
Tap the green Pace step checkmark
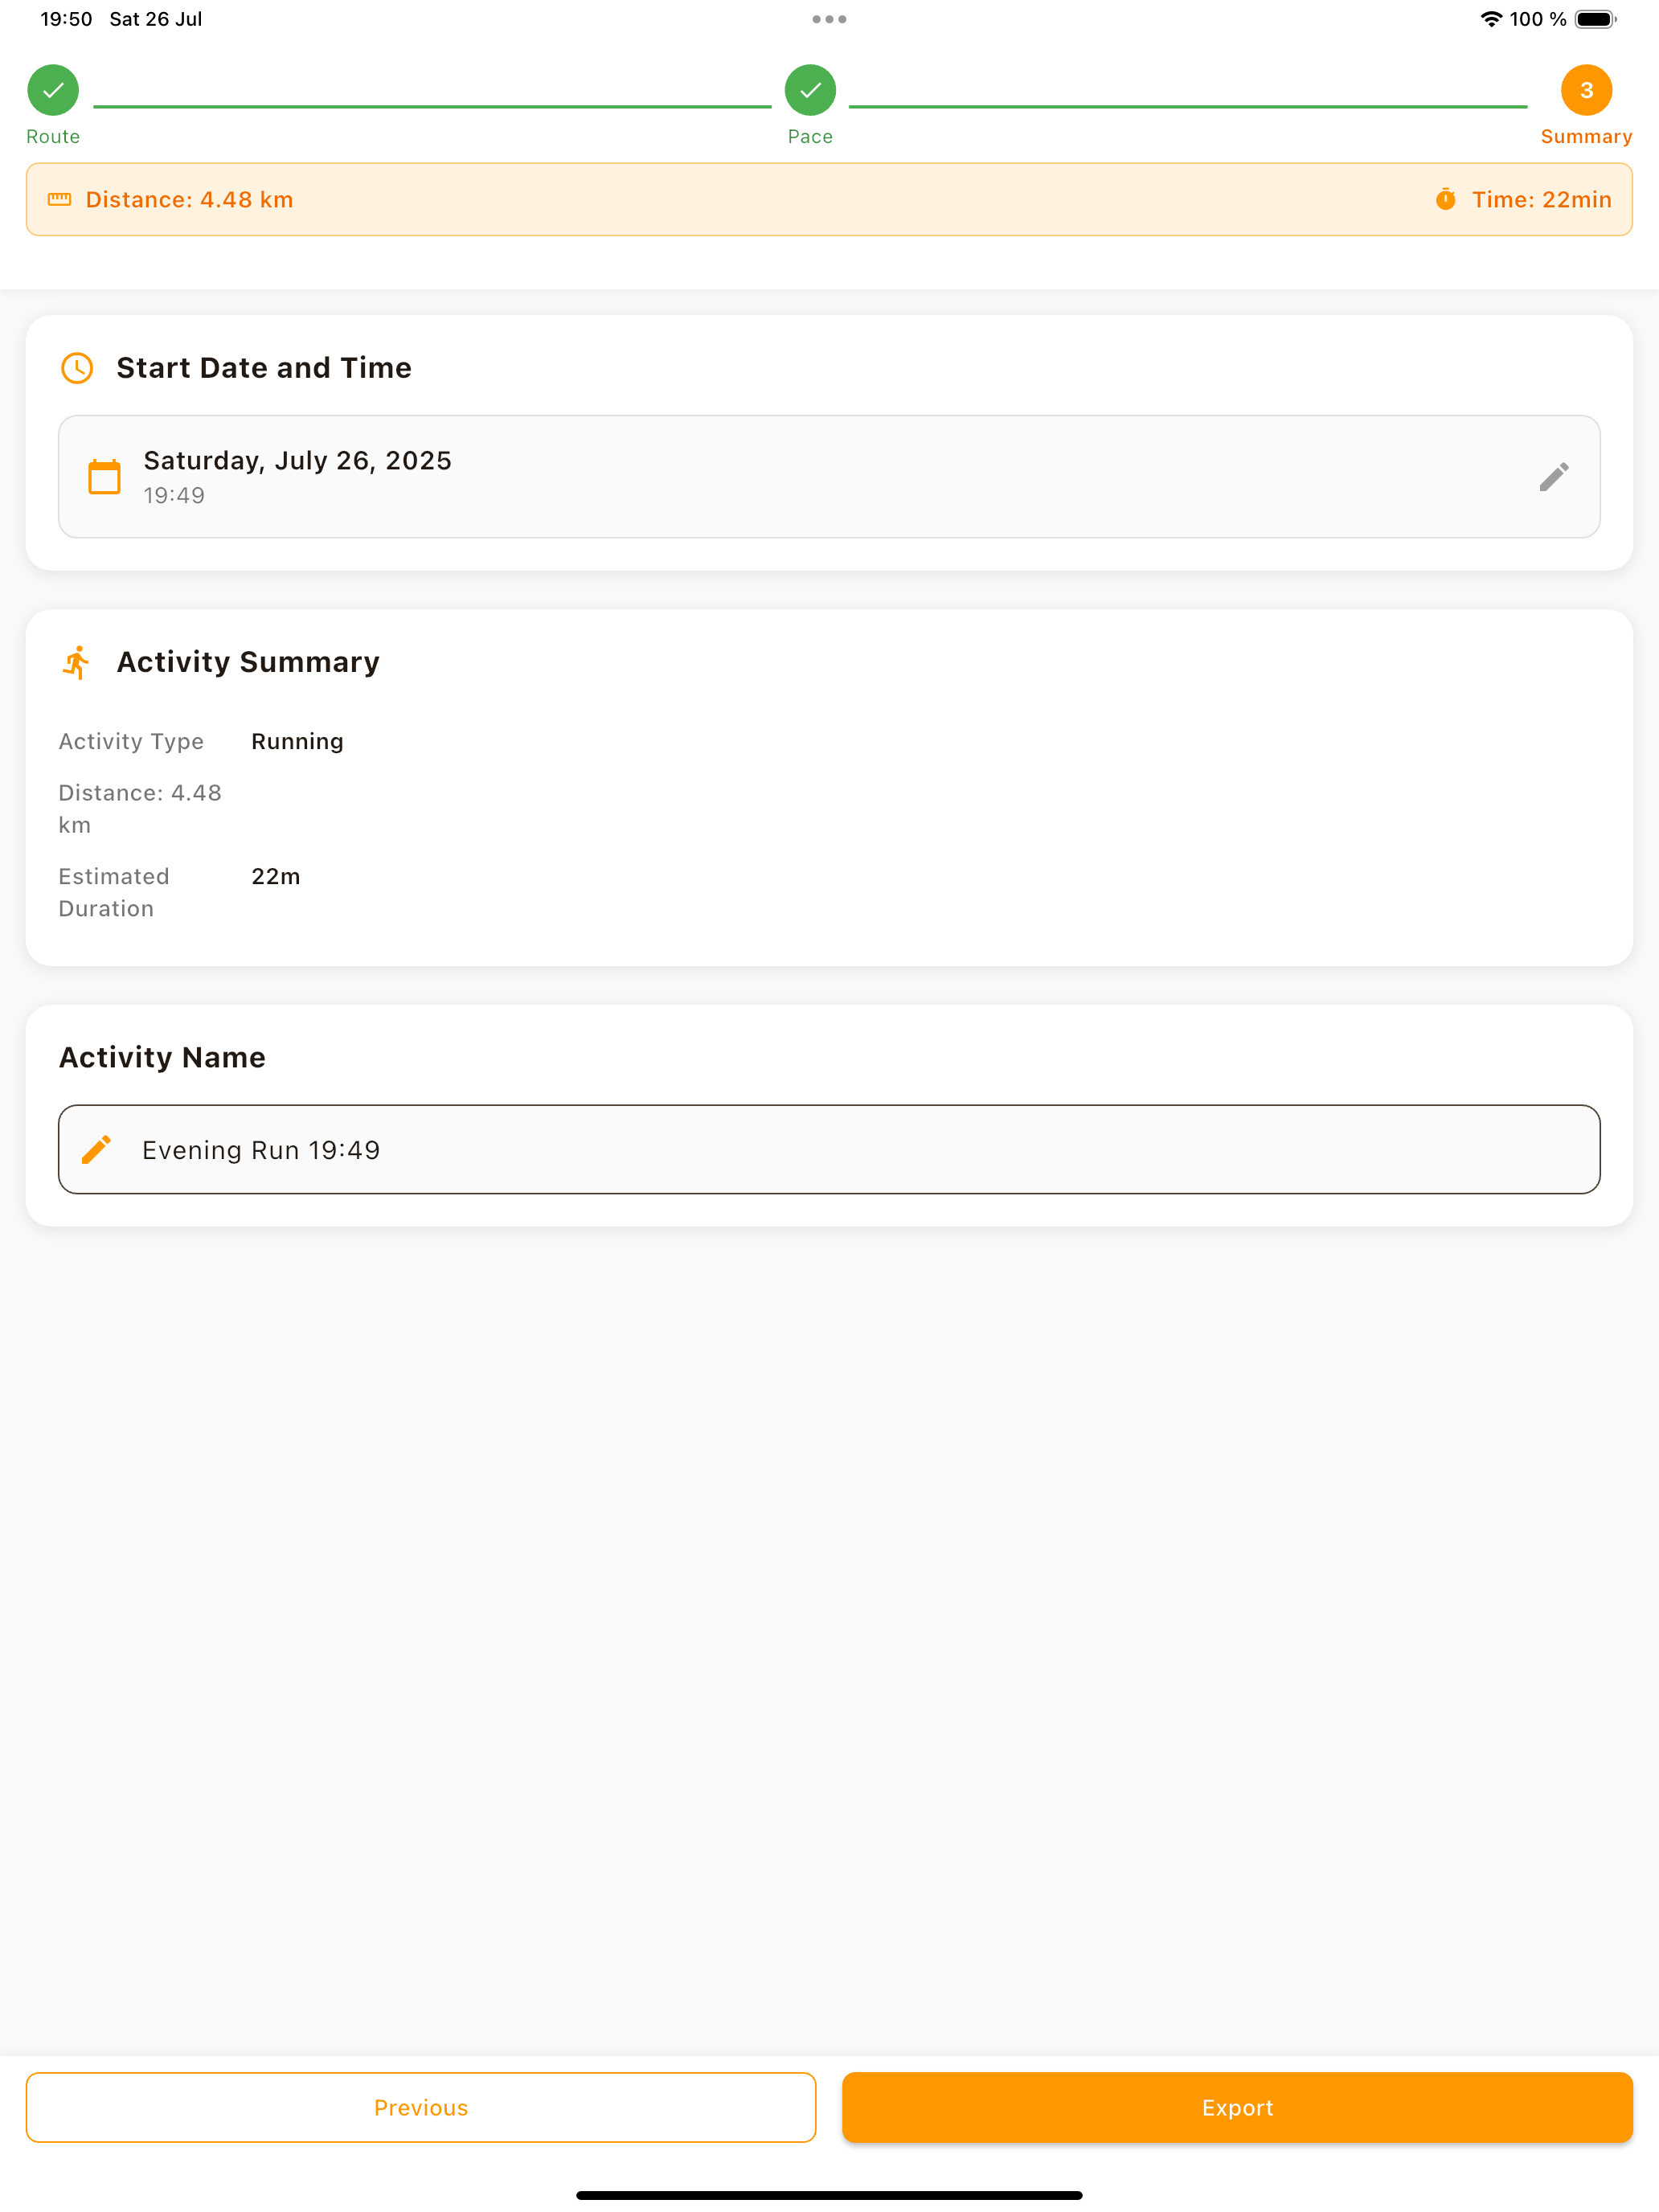click(x=810, y=90)
